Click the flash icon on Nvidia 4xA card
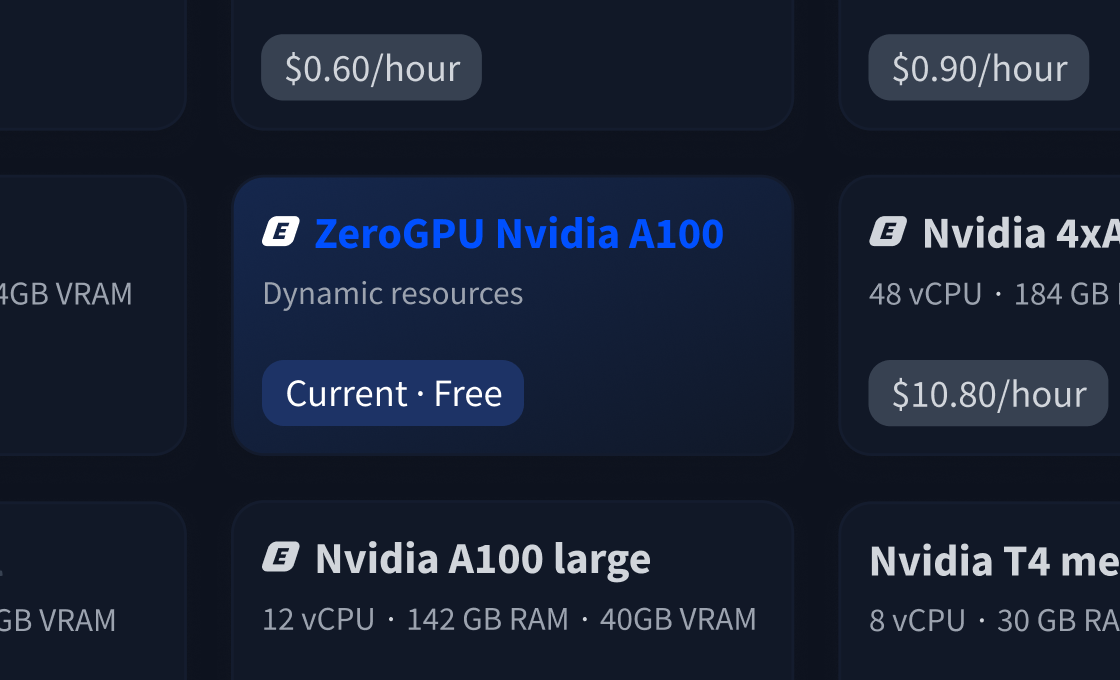Viewport: 1120px width, 680px height. [887, 231]
